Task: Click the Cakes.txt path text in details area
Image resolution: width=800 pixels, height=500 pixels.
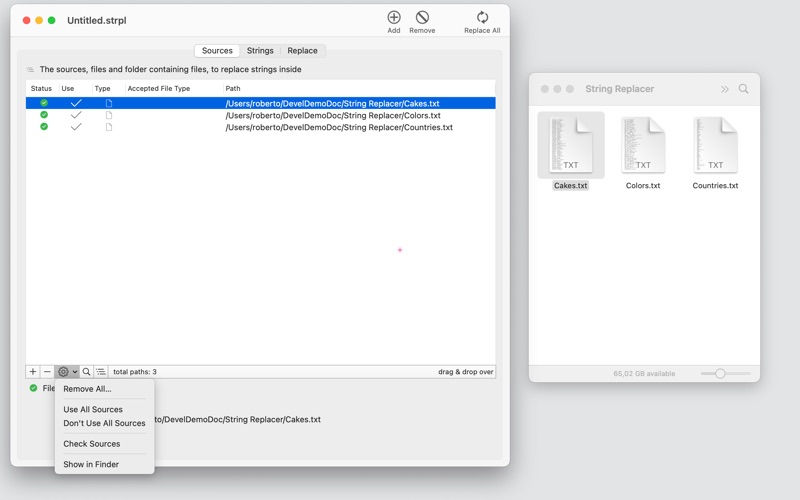Action: coord(238,419)
